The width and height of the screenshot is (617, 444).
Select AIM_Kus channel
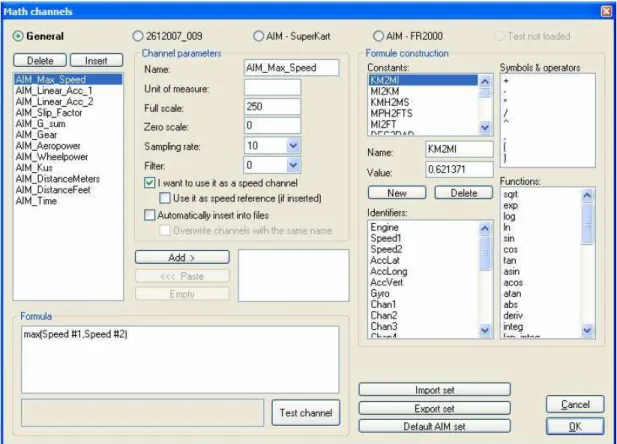tap(68, 168)
